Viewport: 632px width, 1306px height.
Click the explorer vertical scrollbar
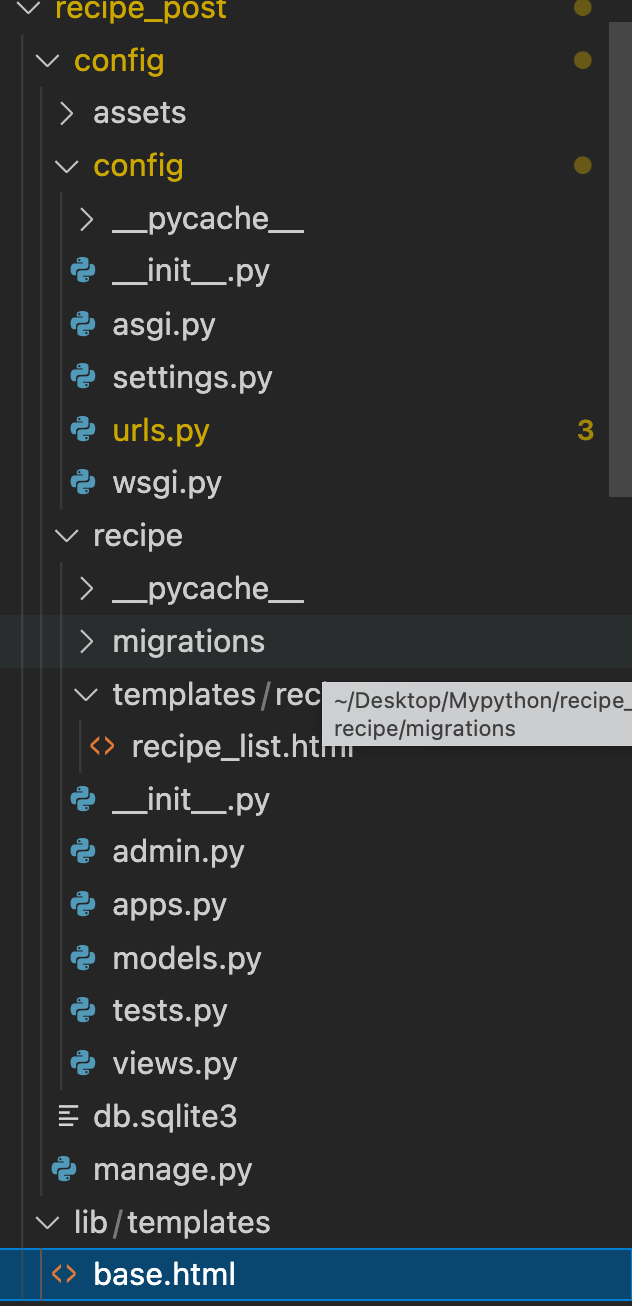click(x=620, y=250)
